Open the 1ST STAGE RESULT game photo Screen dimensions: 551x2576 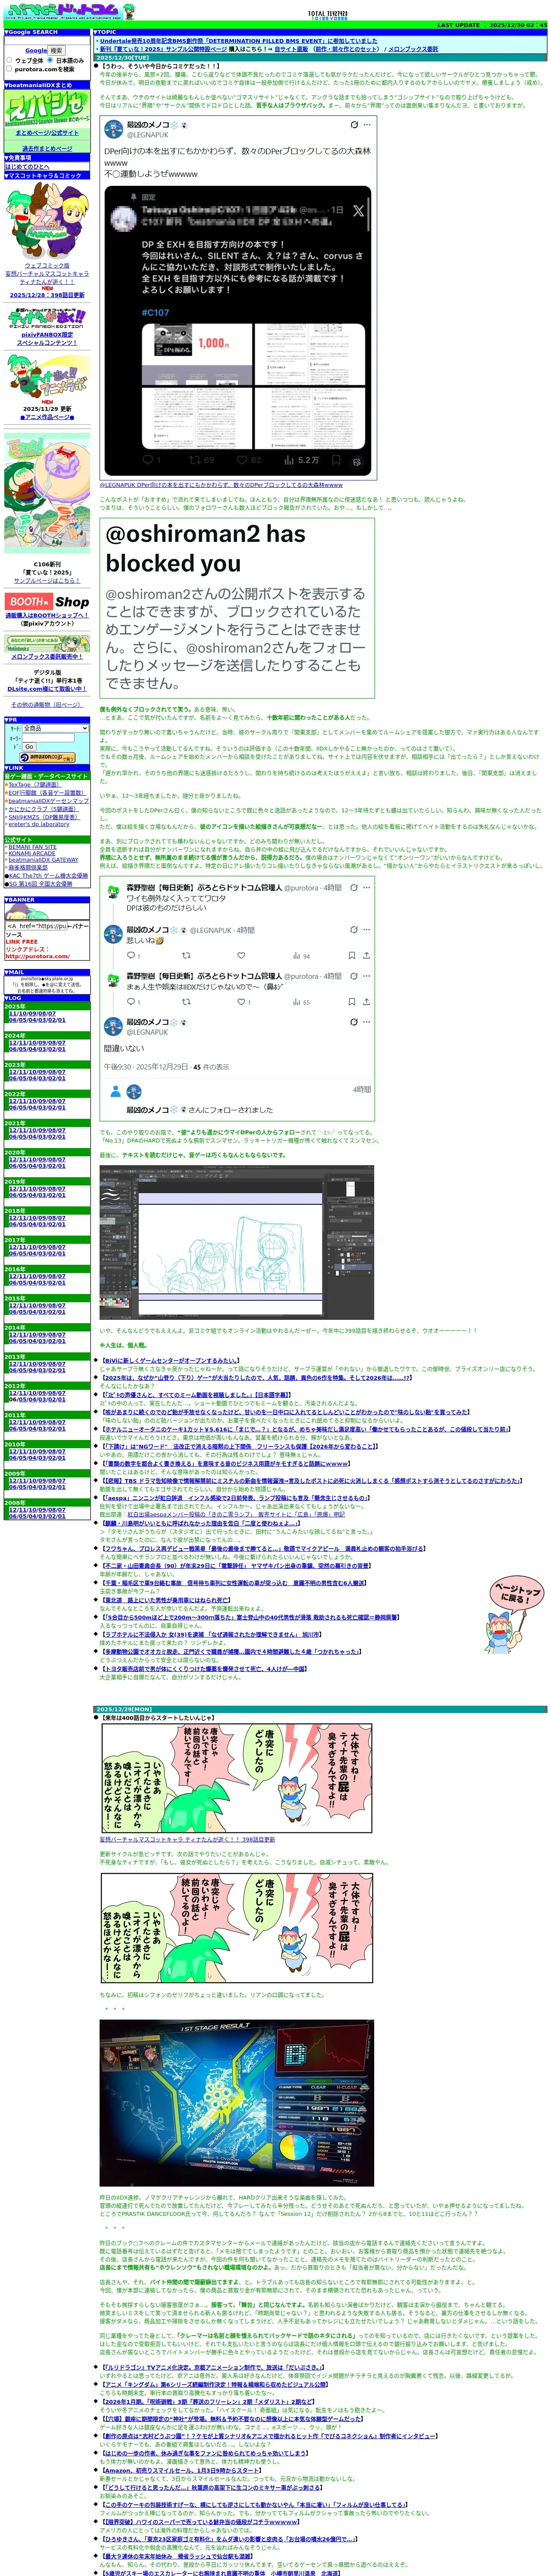point(236,2103)
